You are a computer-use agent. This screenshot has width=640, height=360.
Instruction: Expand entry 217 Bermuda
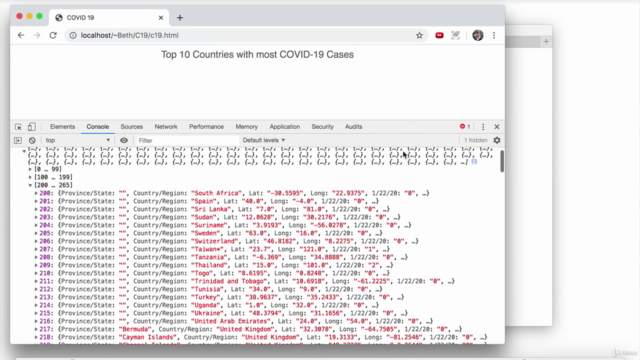click(36, 329)
